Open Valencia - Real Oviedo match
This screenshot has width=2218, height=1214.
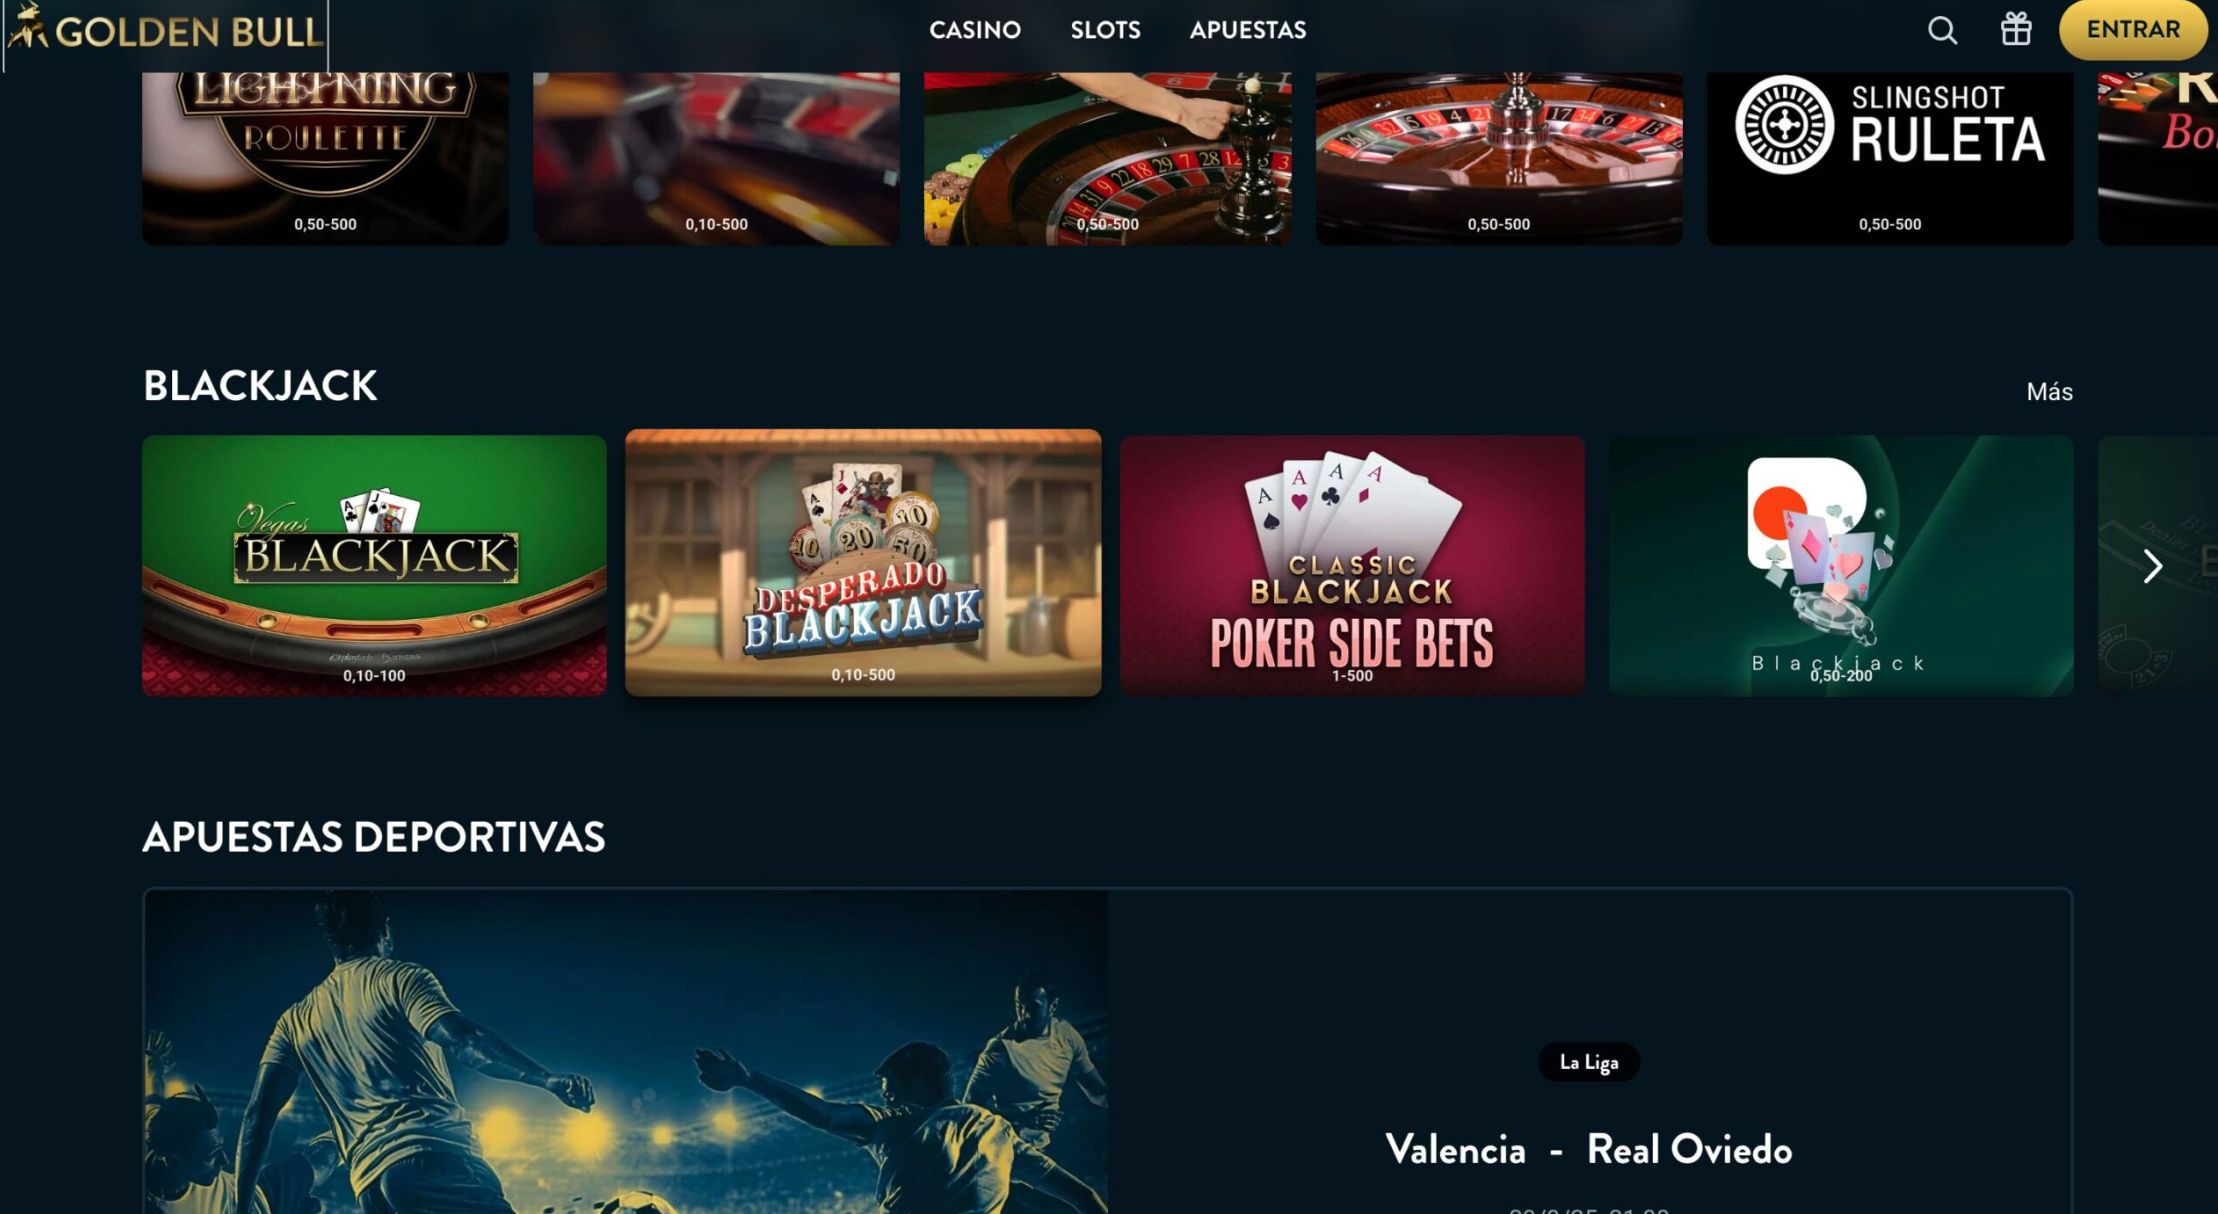pyautogui.click(x=1589, y=1150)
